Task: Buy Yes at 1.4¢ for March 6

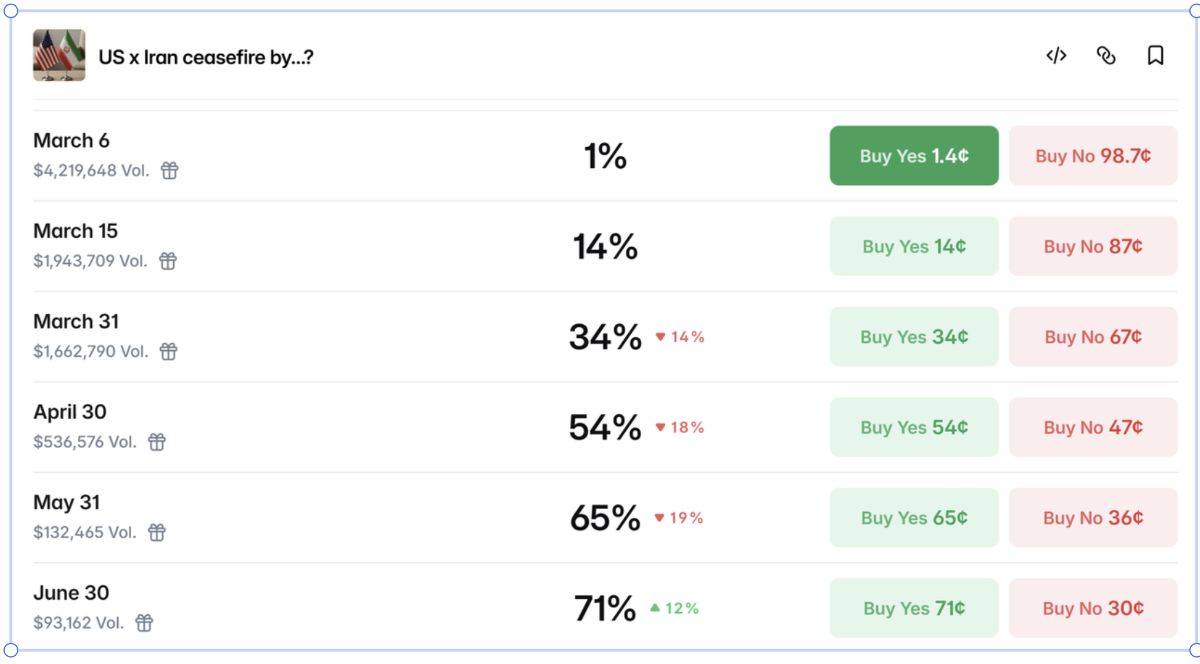Action: 914,156
